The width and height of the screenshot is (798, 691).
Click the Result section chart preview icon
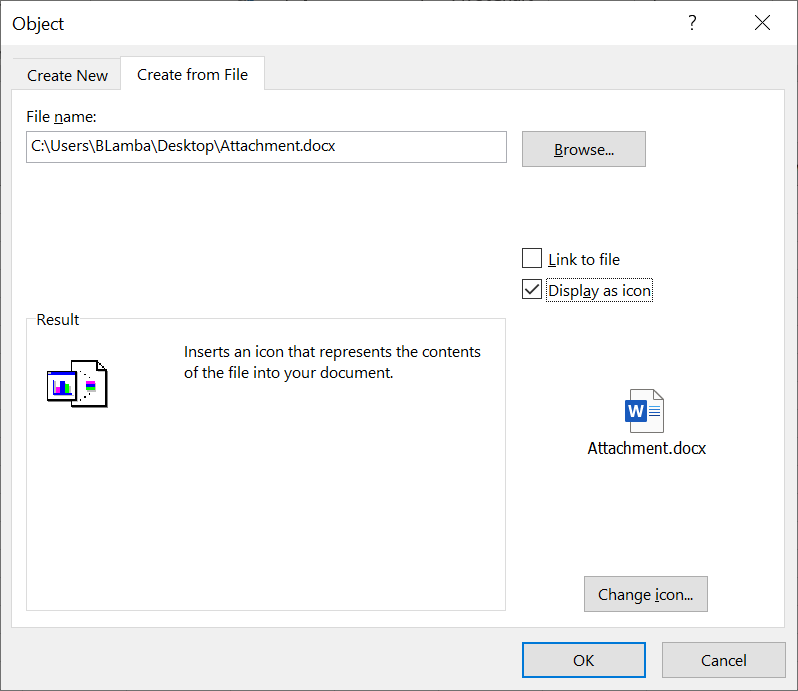[x=77, y=383]
